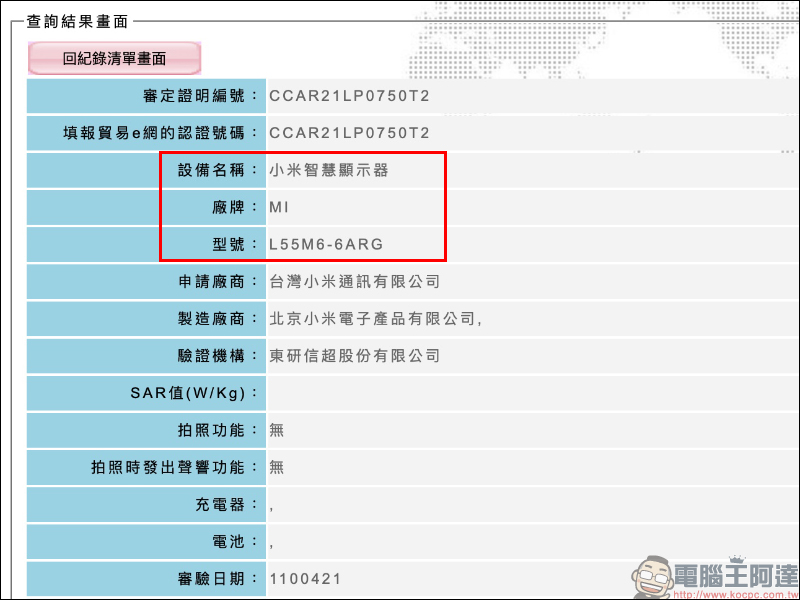Click the 回紀錄清單畫面 button
The image size is (800, 600).
(x=114, y=58)
